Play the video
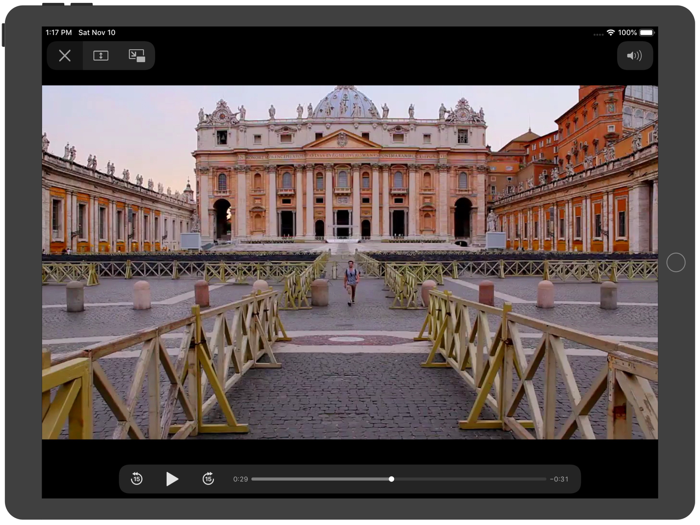This screenshot has width=700, height=525. click(x=172, y=479)
